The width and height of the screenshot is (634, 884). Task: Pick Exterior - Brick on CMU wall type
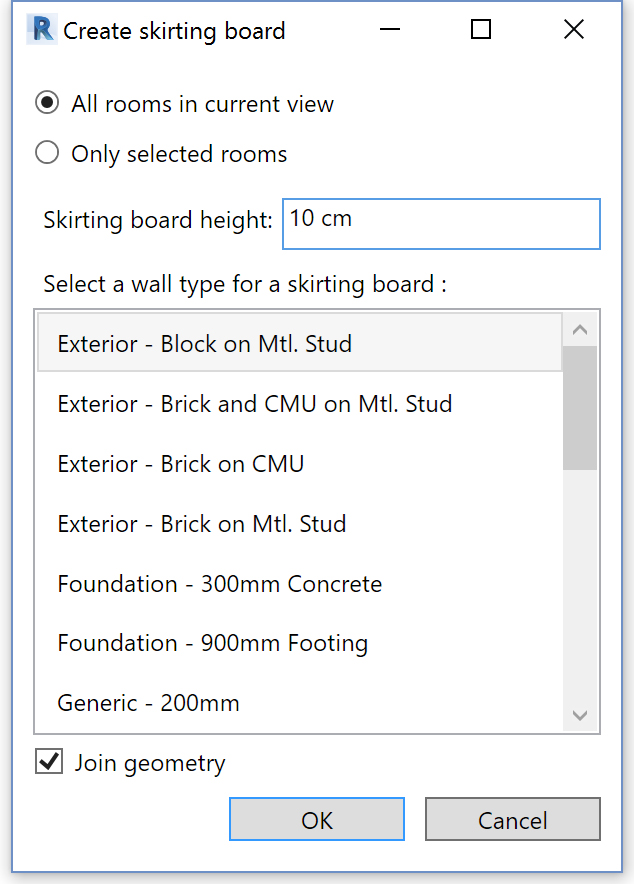pos(299,464)
